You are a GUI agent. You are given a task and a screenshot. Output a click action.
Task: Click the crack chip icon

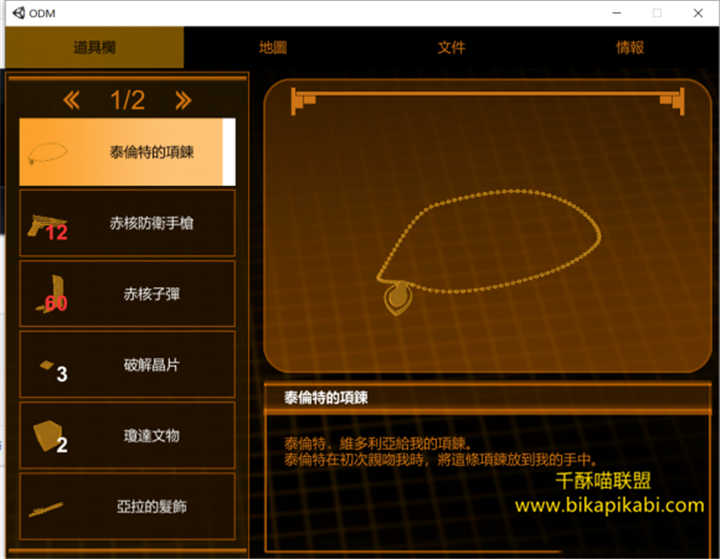(46, 367)
